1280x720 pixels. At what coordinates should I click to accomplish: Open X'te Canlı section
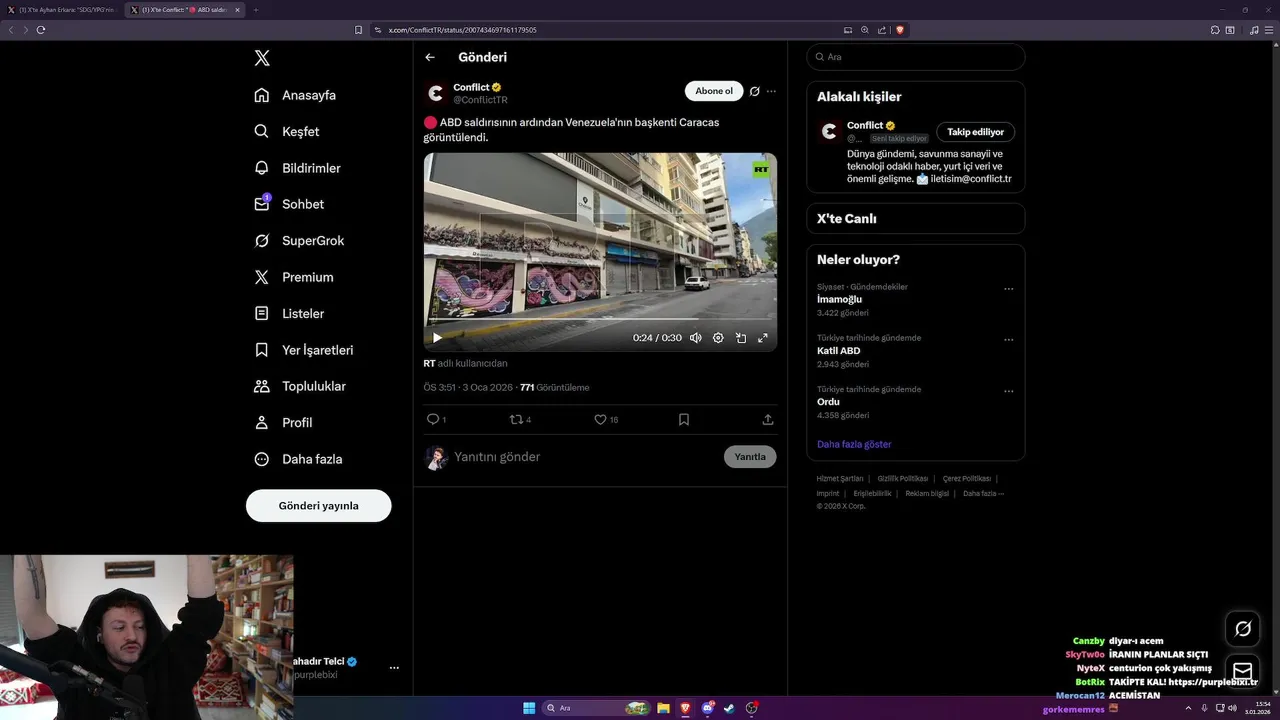[915, 218]
